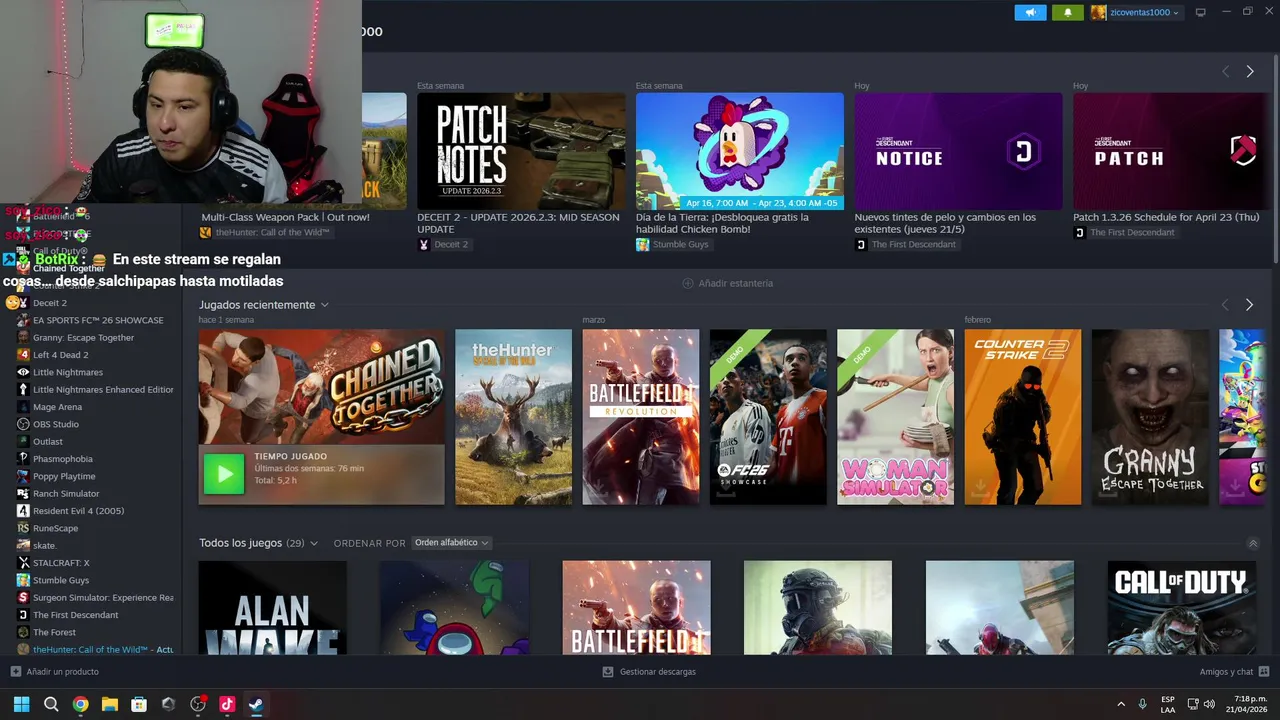Open the Orden alfabético sort dropdown
The width and height of the screenshot is (1280, 720).
click(x=451, y=543)
